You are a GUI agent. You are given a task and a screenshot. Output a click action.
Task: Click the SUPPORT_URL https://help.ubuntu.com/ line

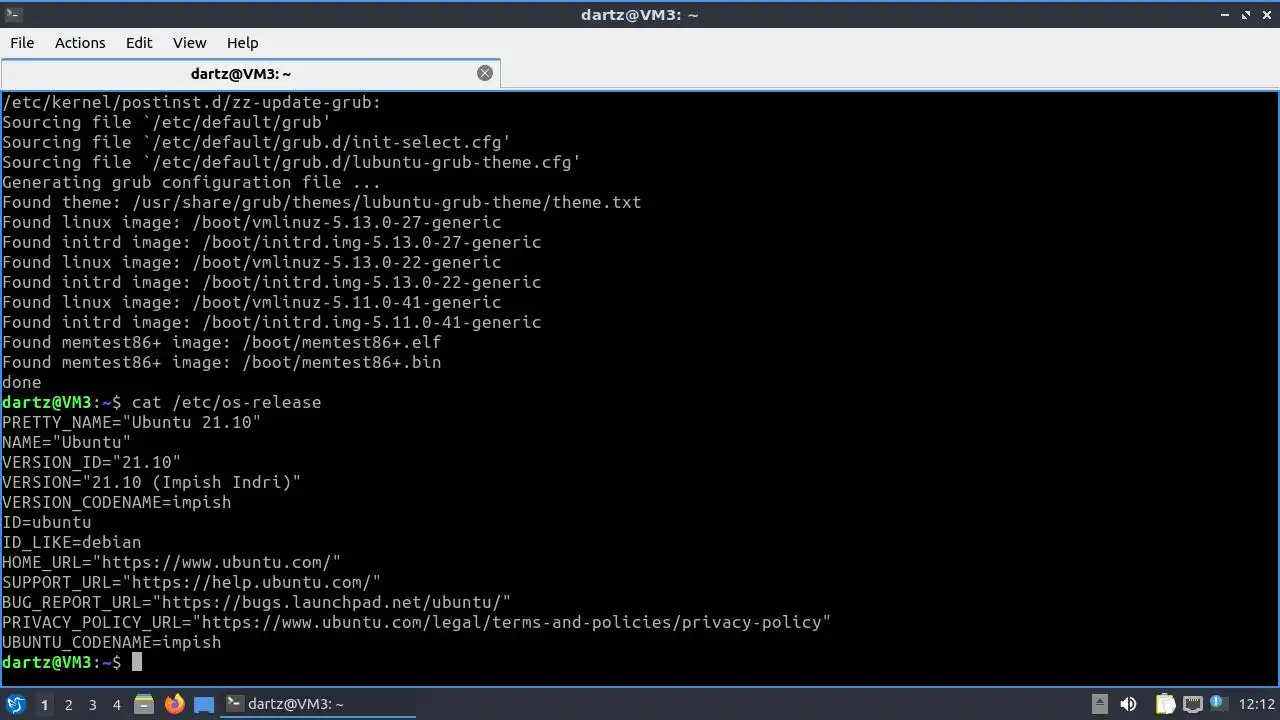[x=191, y=582]
